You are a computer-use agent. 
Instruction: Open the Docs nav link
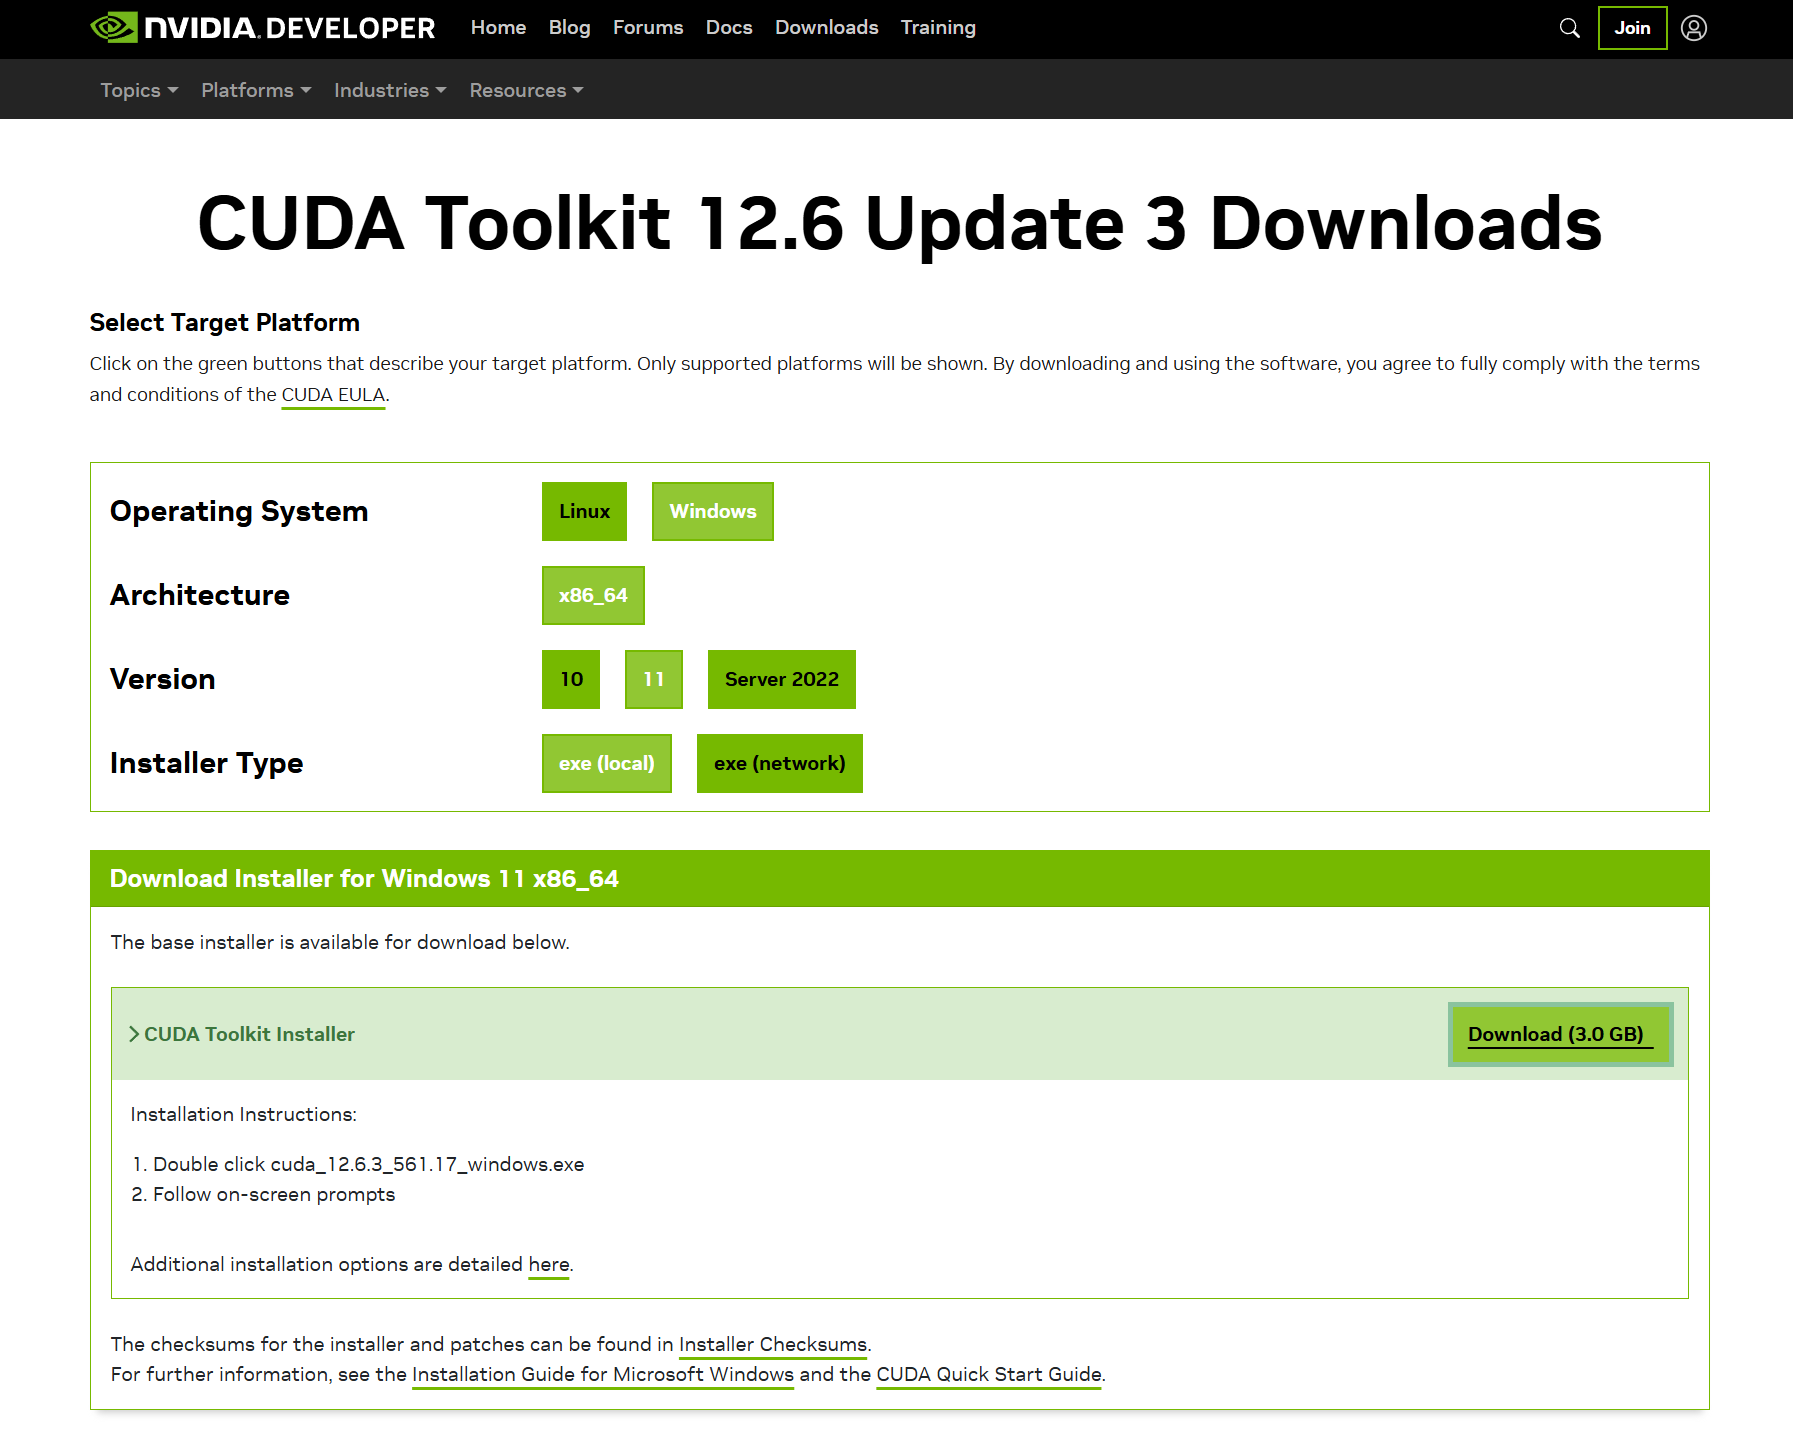(x=729, y=28)
